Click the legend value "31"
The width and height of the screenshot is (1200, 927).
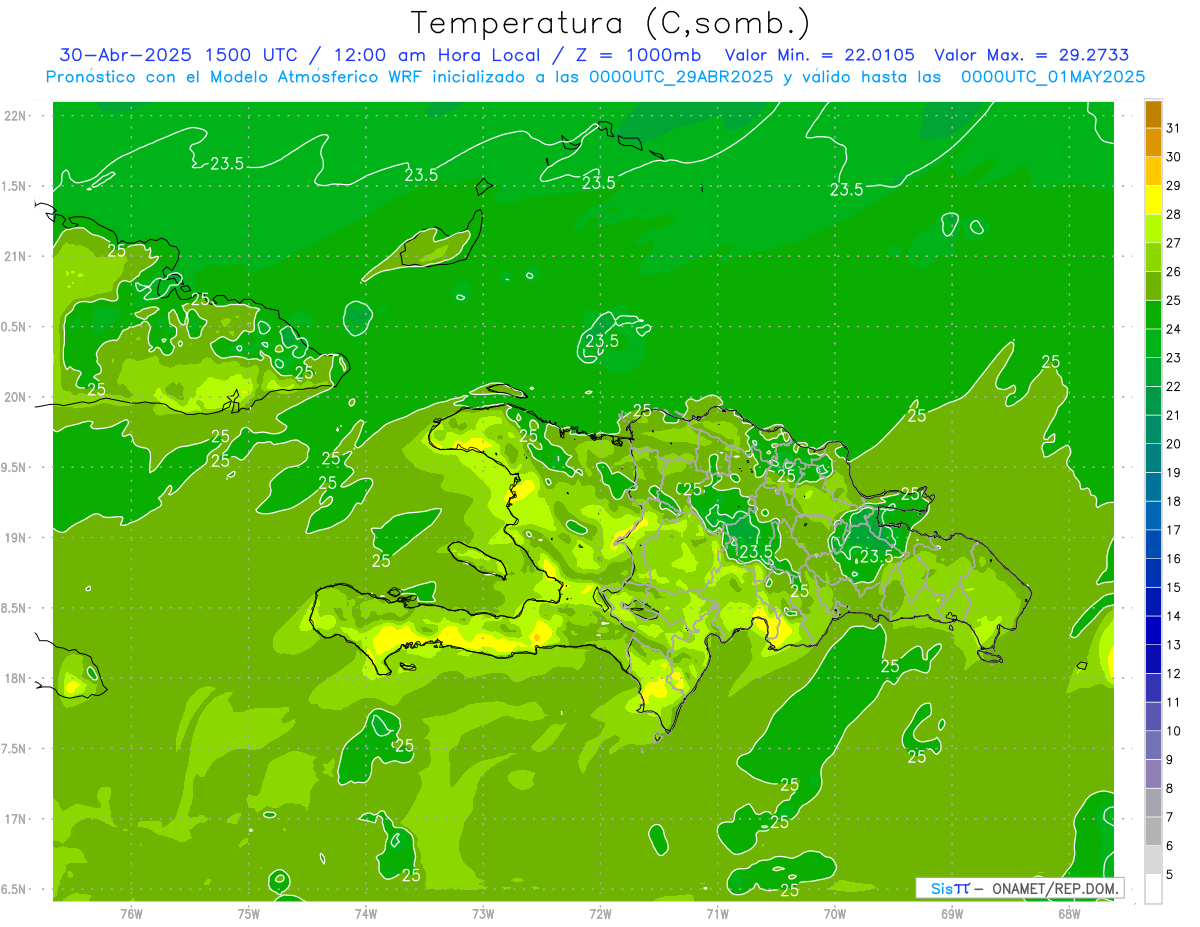point(1174,128)
